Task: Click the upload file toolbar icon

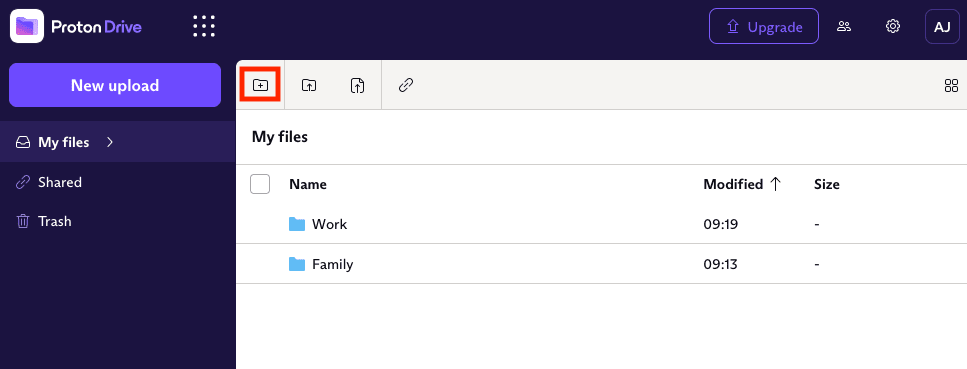Action: [357, 85]
